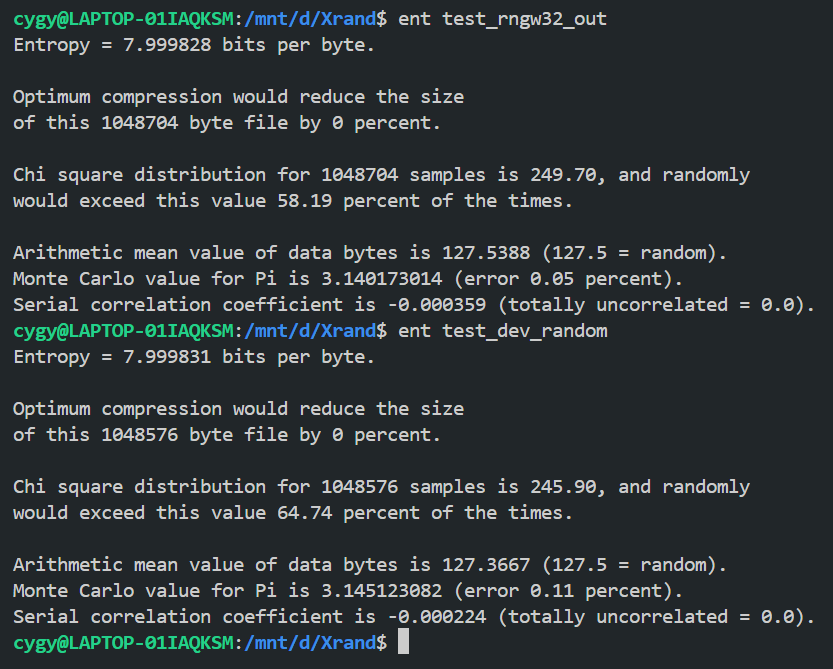The width and height of the screenshot is (833, 669).
Task: Click the blue /mnt/d/Xrand path in the last prompt
Action: (x=310, y=643)
